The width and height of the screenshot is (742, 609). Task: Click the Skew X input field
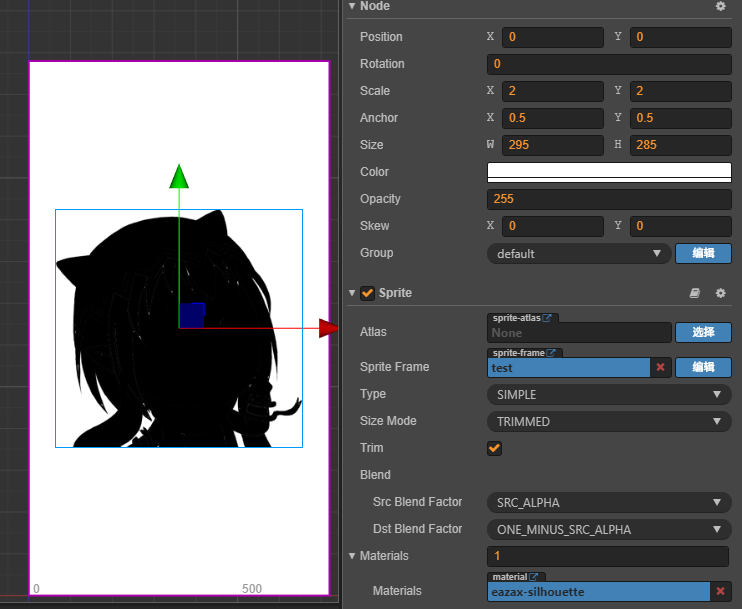click(x=553, y=226)
